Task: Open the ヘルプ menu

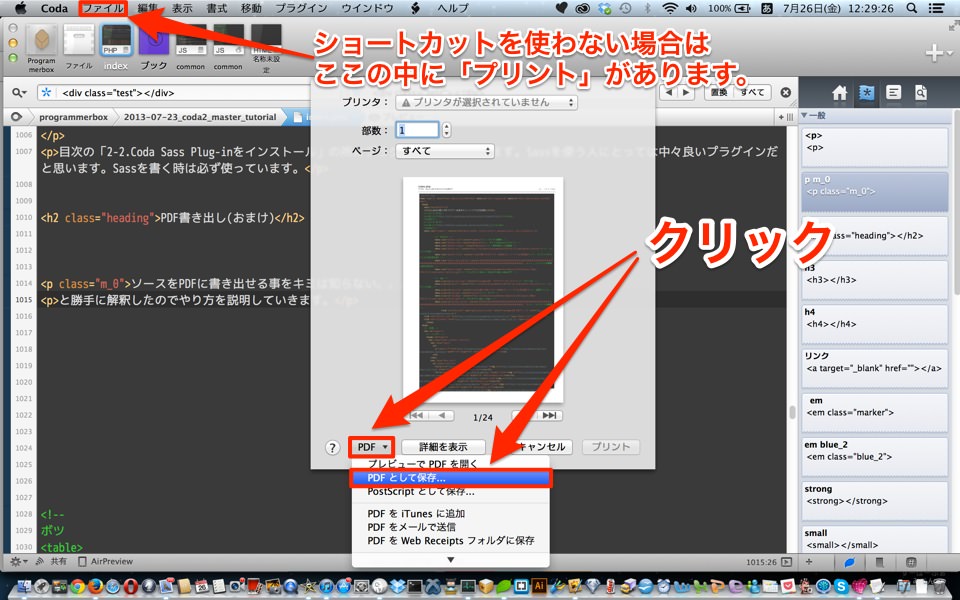Action: click(452, 9)
